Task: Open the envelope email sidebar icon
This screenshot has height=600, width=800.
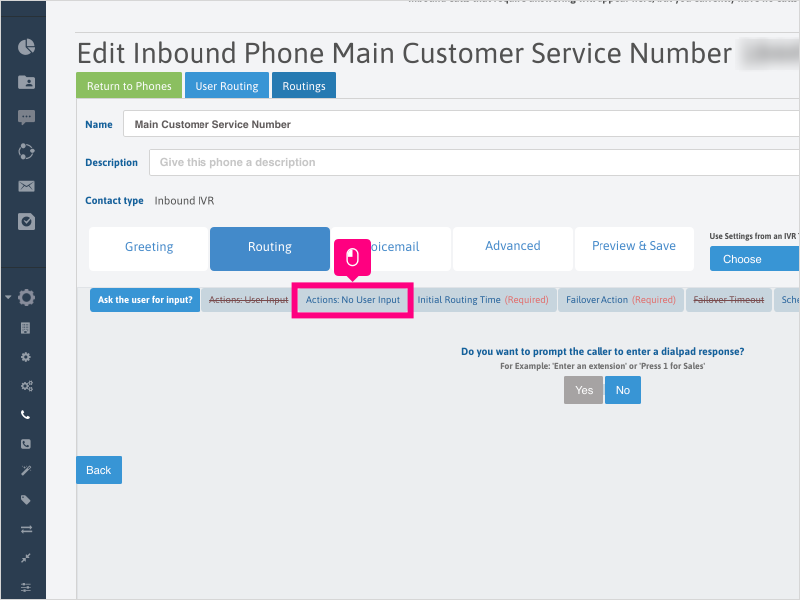Action: [27, 186]
